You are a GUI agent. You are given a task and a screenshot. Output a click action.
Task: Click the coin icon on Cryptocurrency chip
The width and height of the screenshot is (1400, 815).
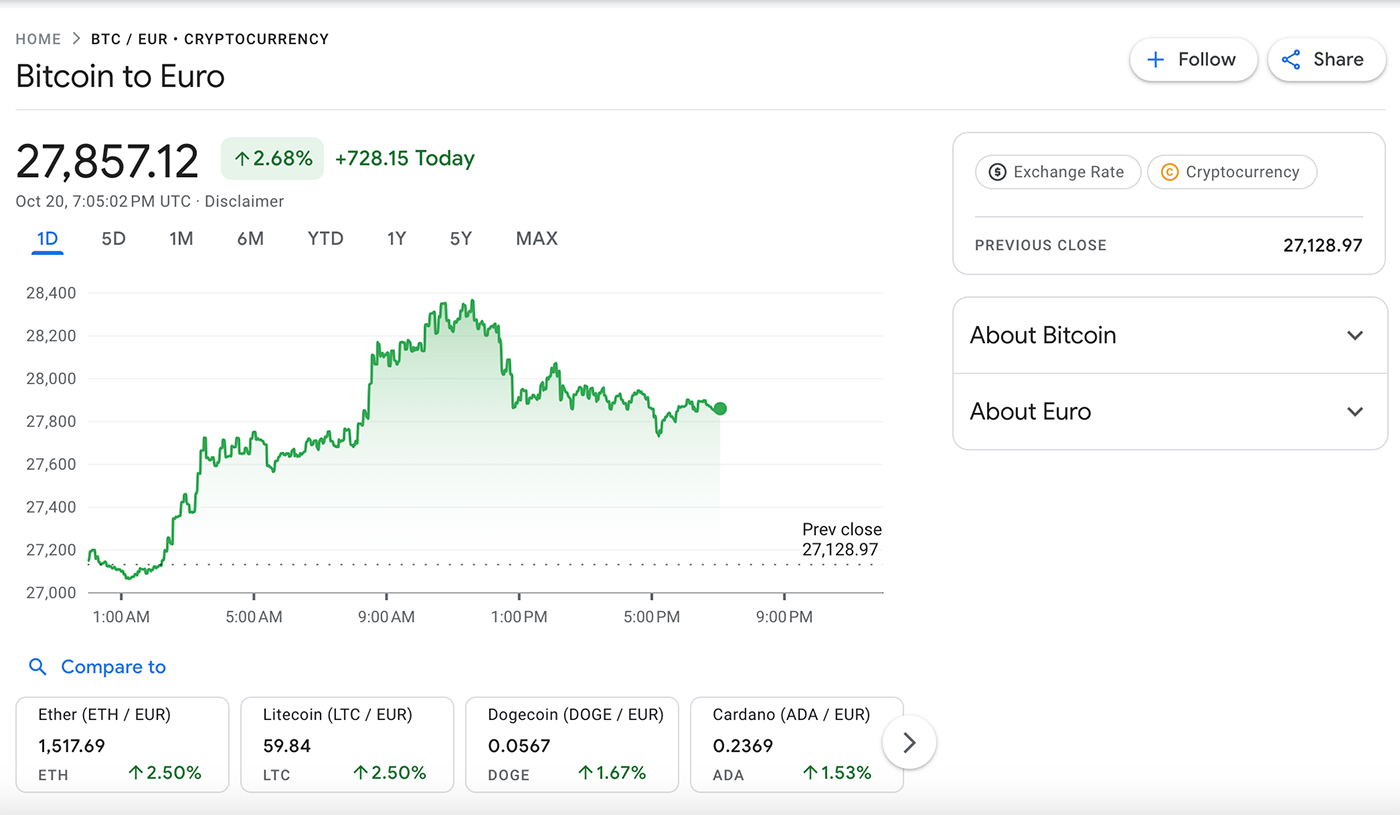pos(1169,172)
